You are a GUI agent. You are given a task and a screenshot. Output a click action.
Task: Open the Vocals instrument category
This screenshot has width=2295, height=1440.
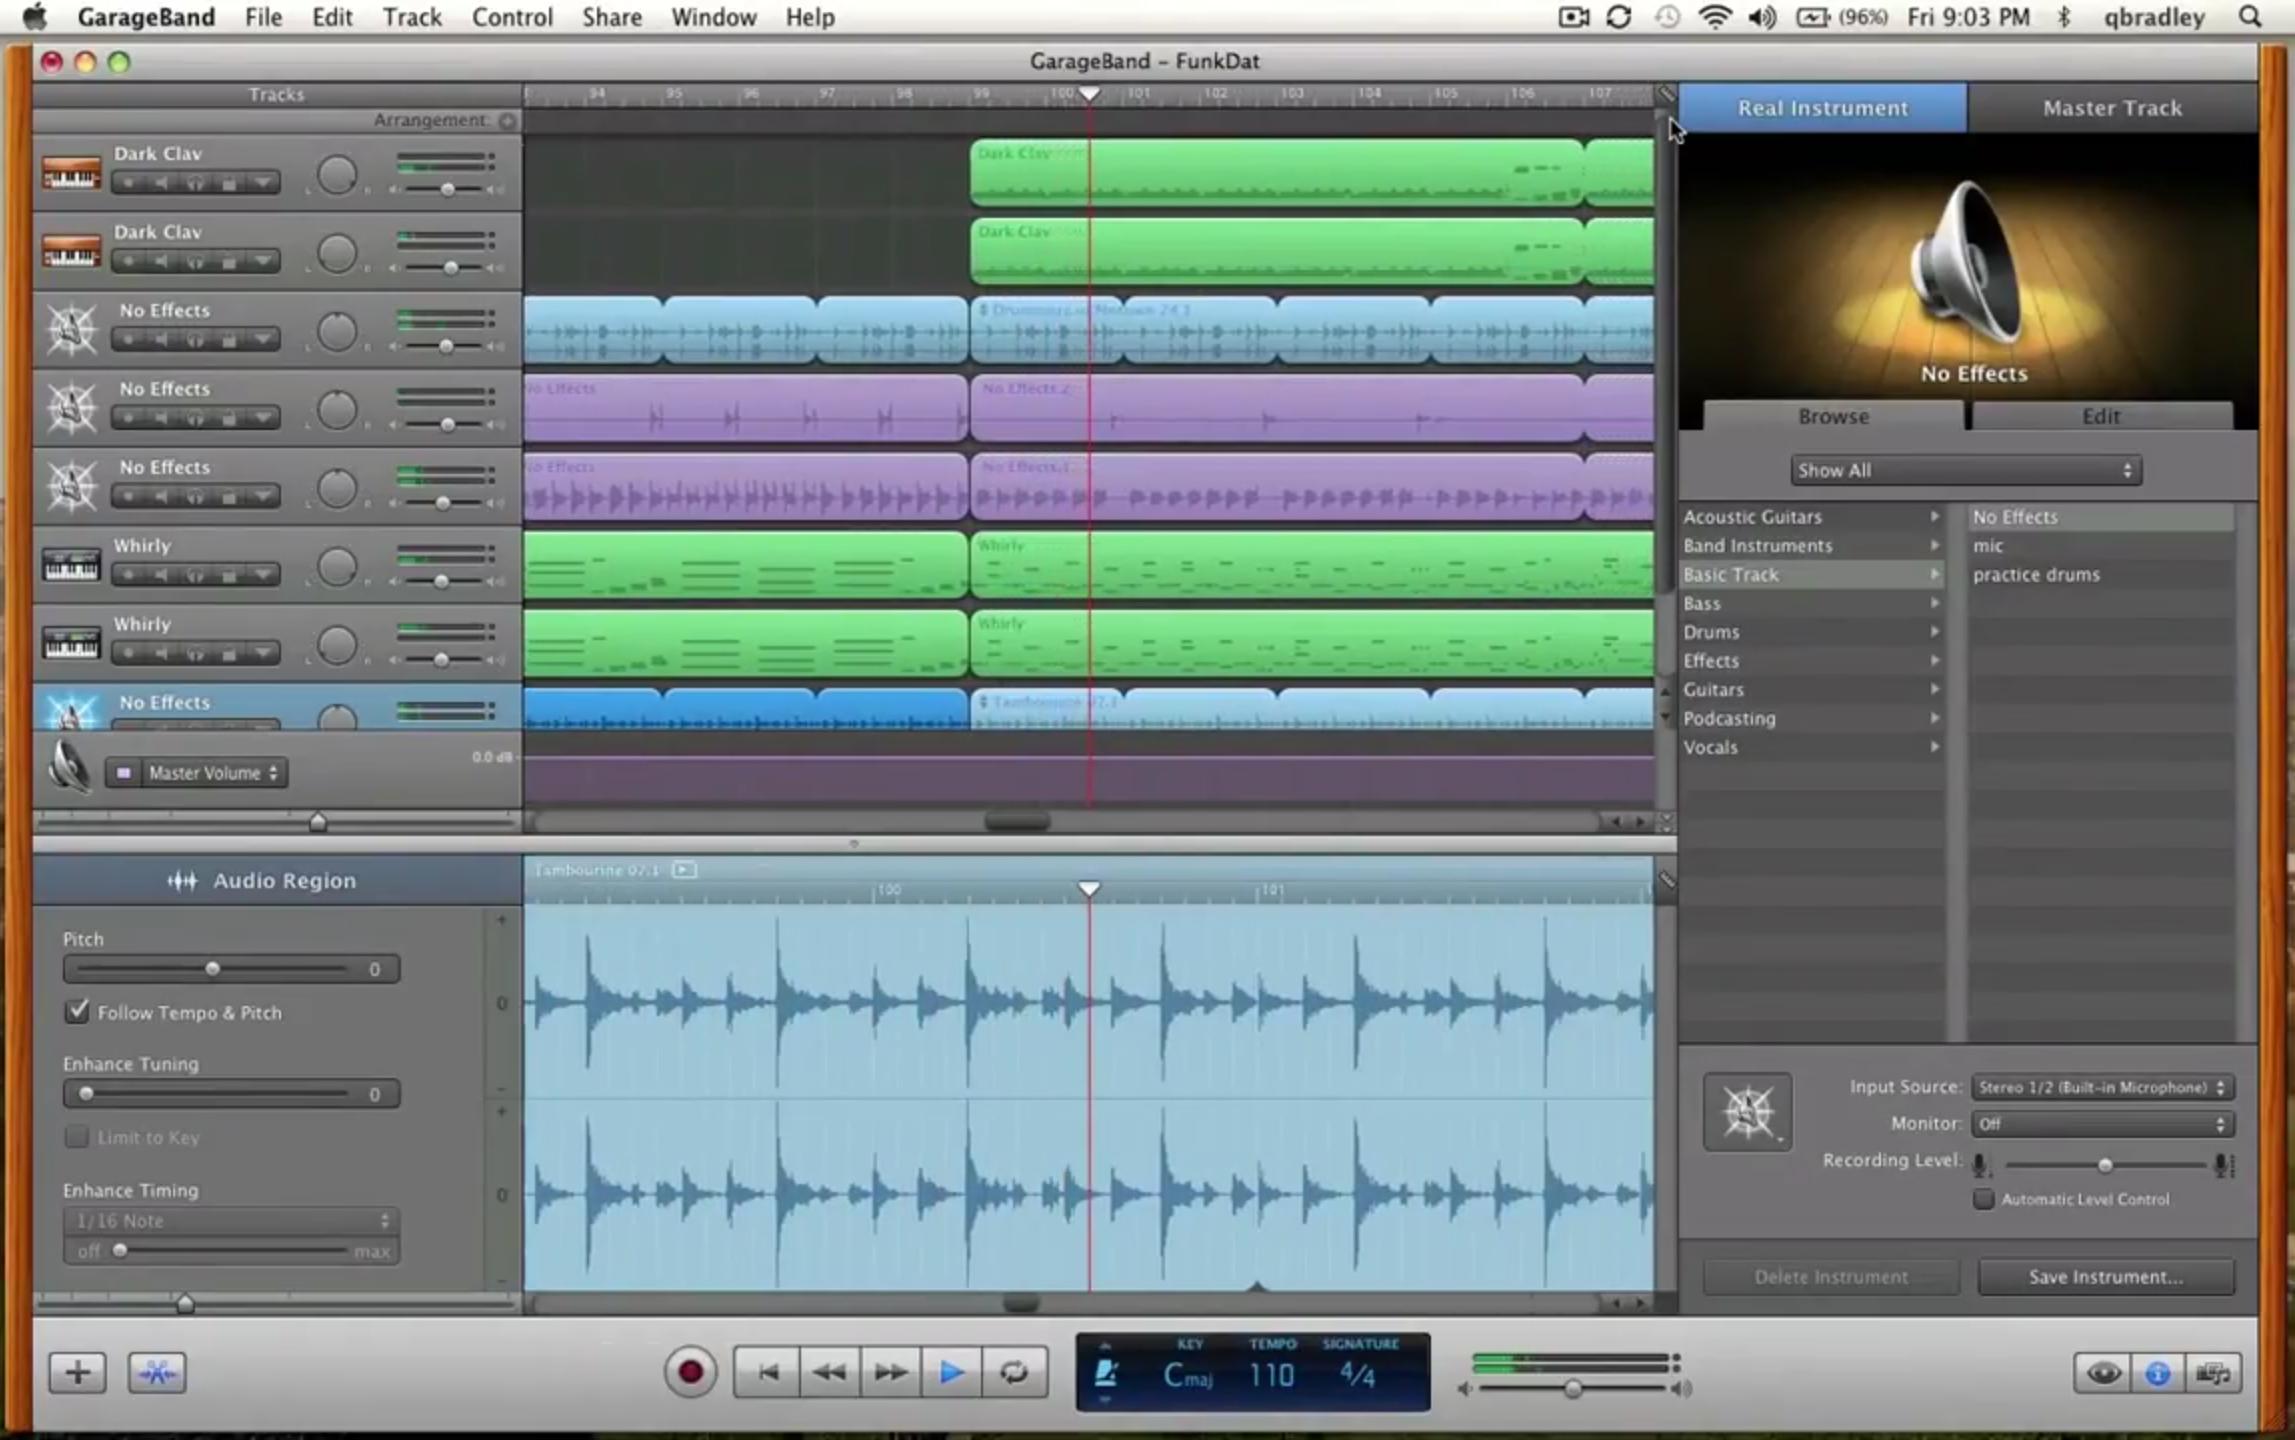(1811, 747)
